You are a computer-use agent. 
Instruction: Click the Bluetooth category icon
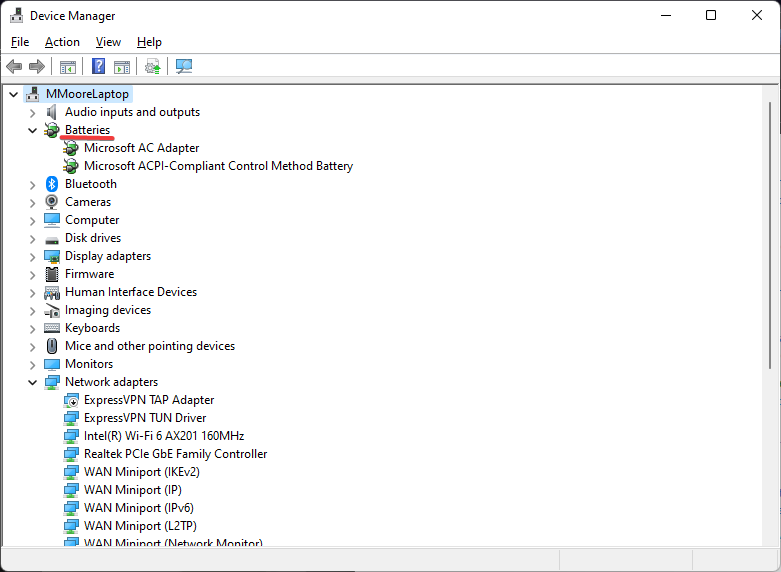[52, 184]
